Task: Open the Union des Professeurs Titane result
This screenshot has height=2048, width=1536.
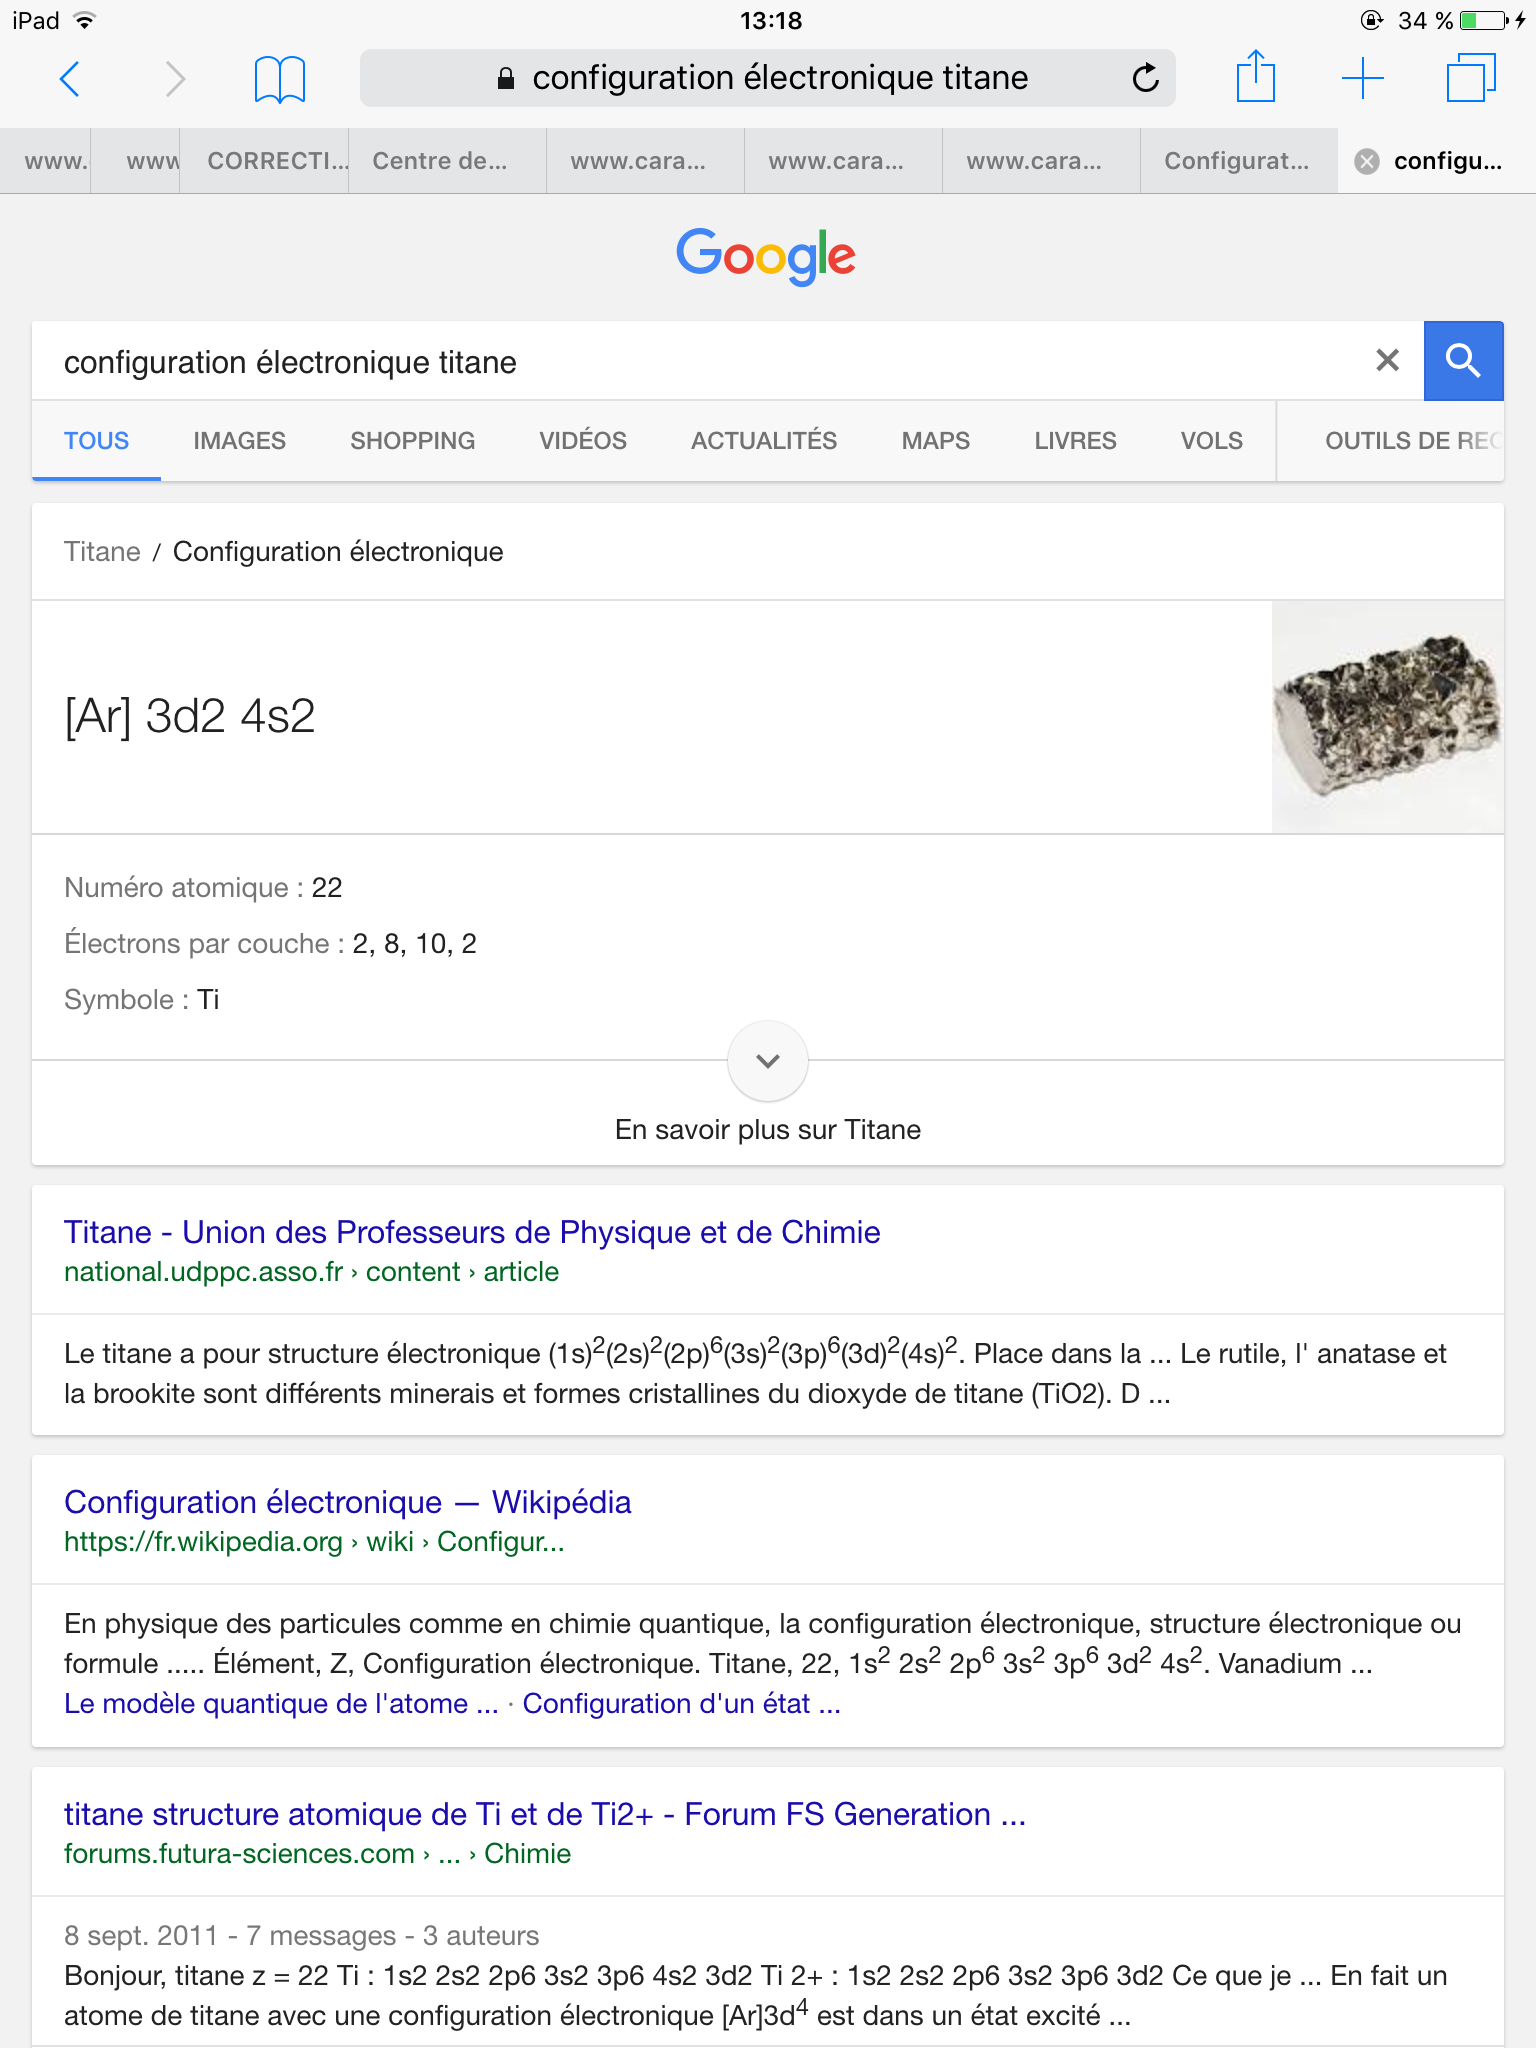Action: [472, 1232]
